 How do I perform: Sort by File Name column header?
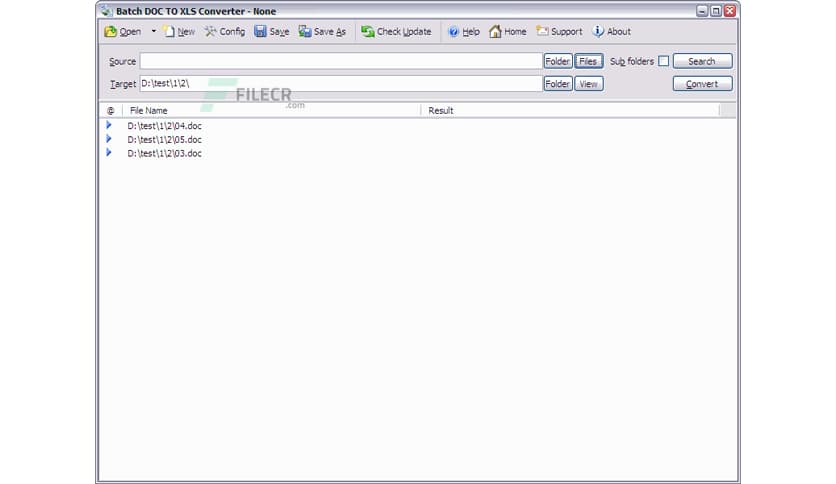pos(271,110)
